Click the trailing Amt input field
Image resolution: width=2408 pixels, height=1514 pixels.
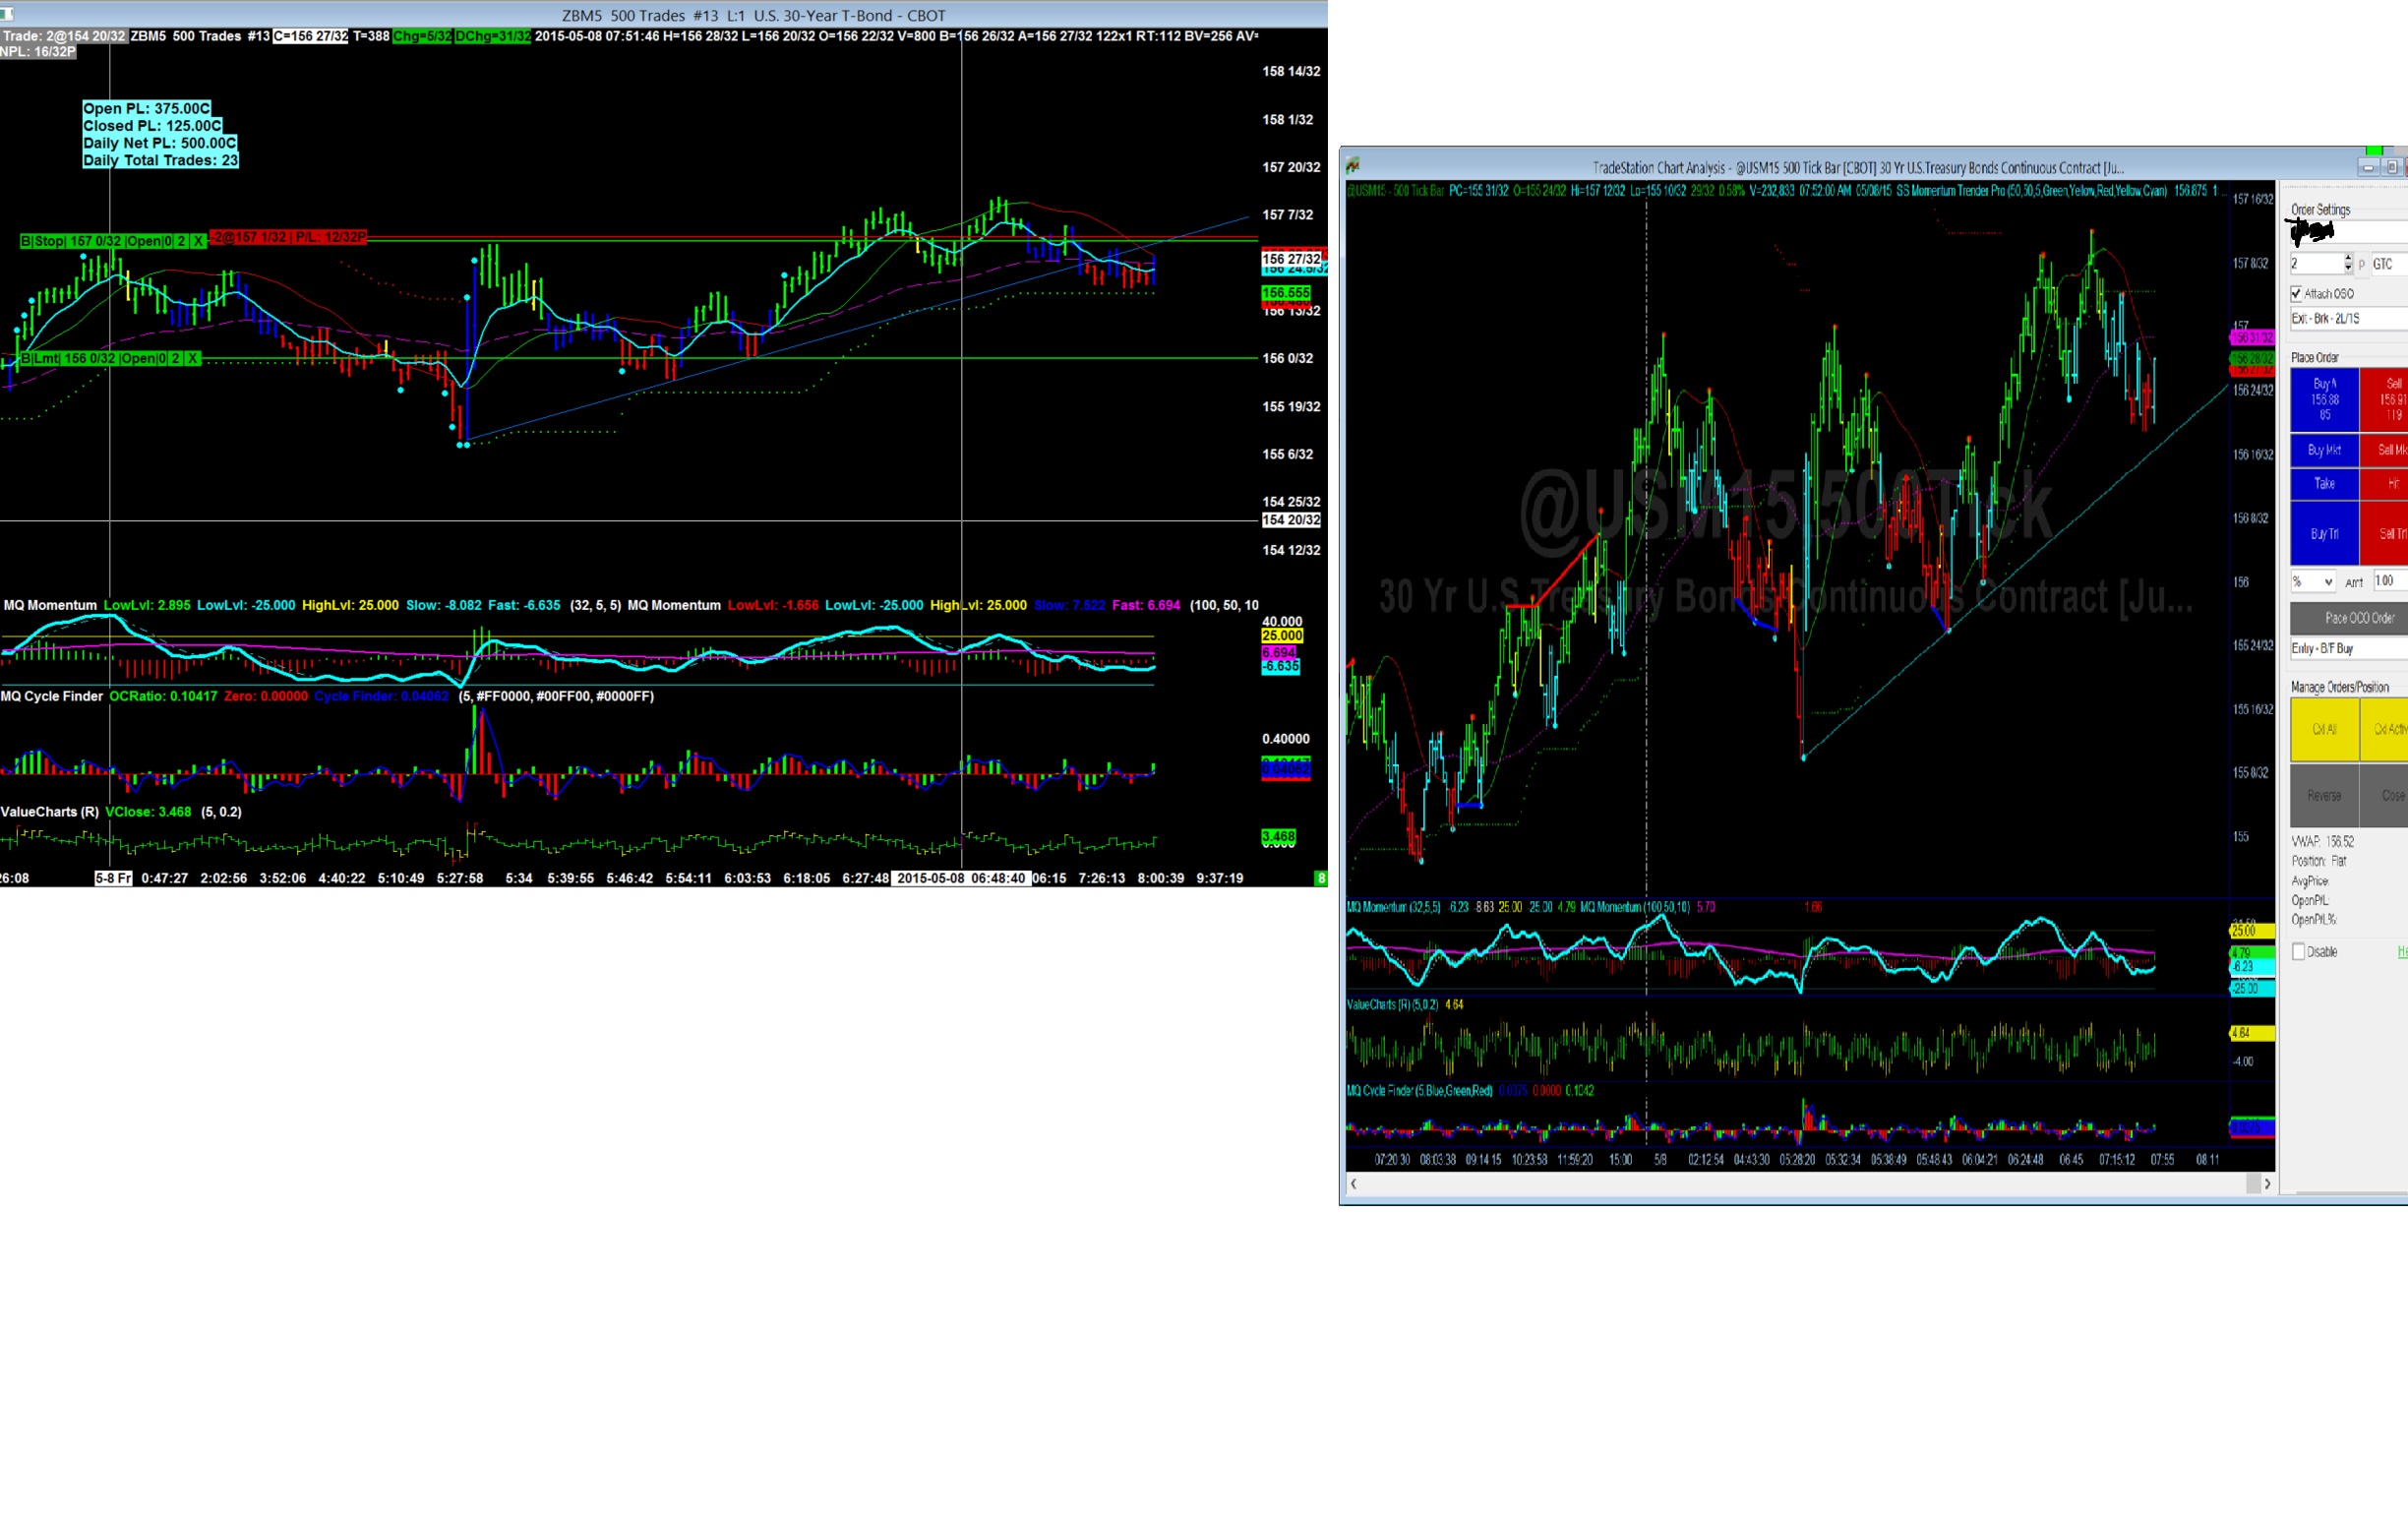(x=2390, y=581)
